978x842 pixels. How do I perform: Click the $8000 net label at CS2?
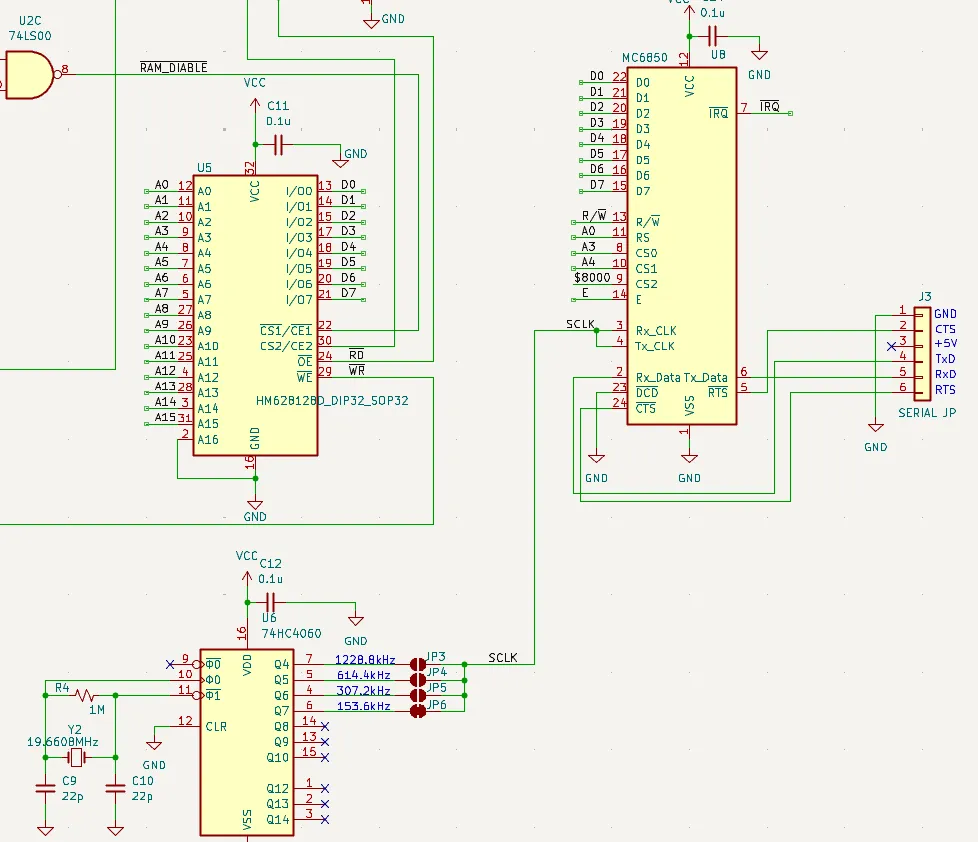pyautogui.click(x=592, y=278)
